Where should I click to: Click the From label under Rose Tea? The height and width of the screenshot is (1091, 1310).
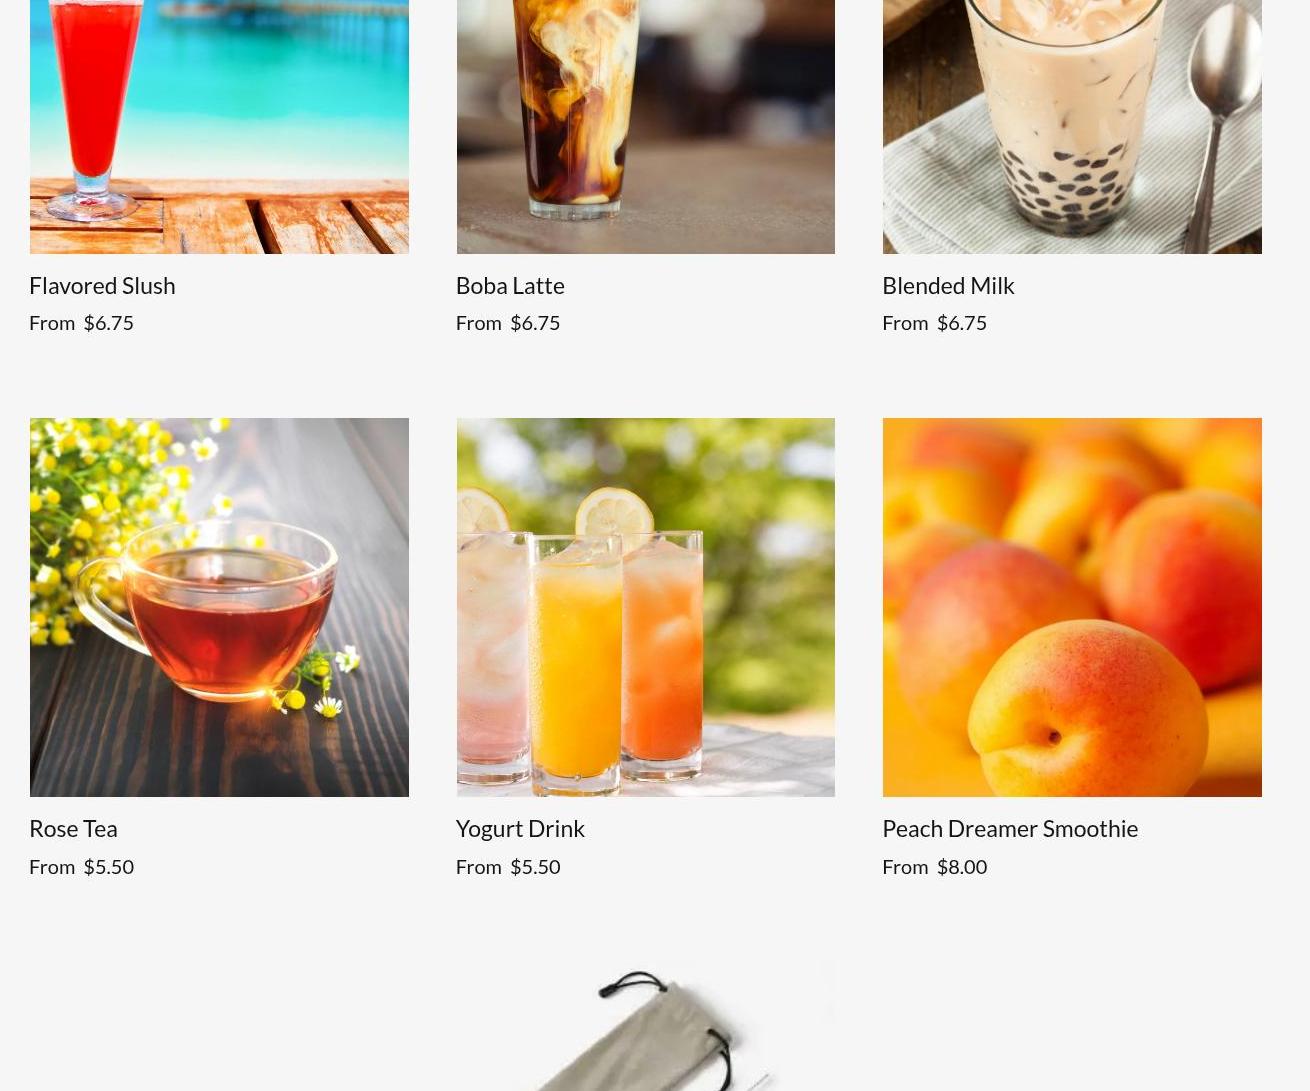click(52, 866)
